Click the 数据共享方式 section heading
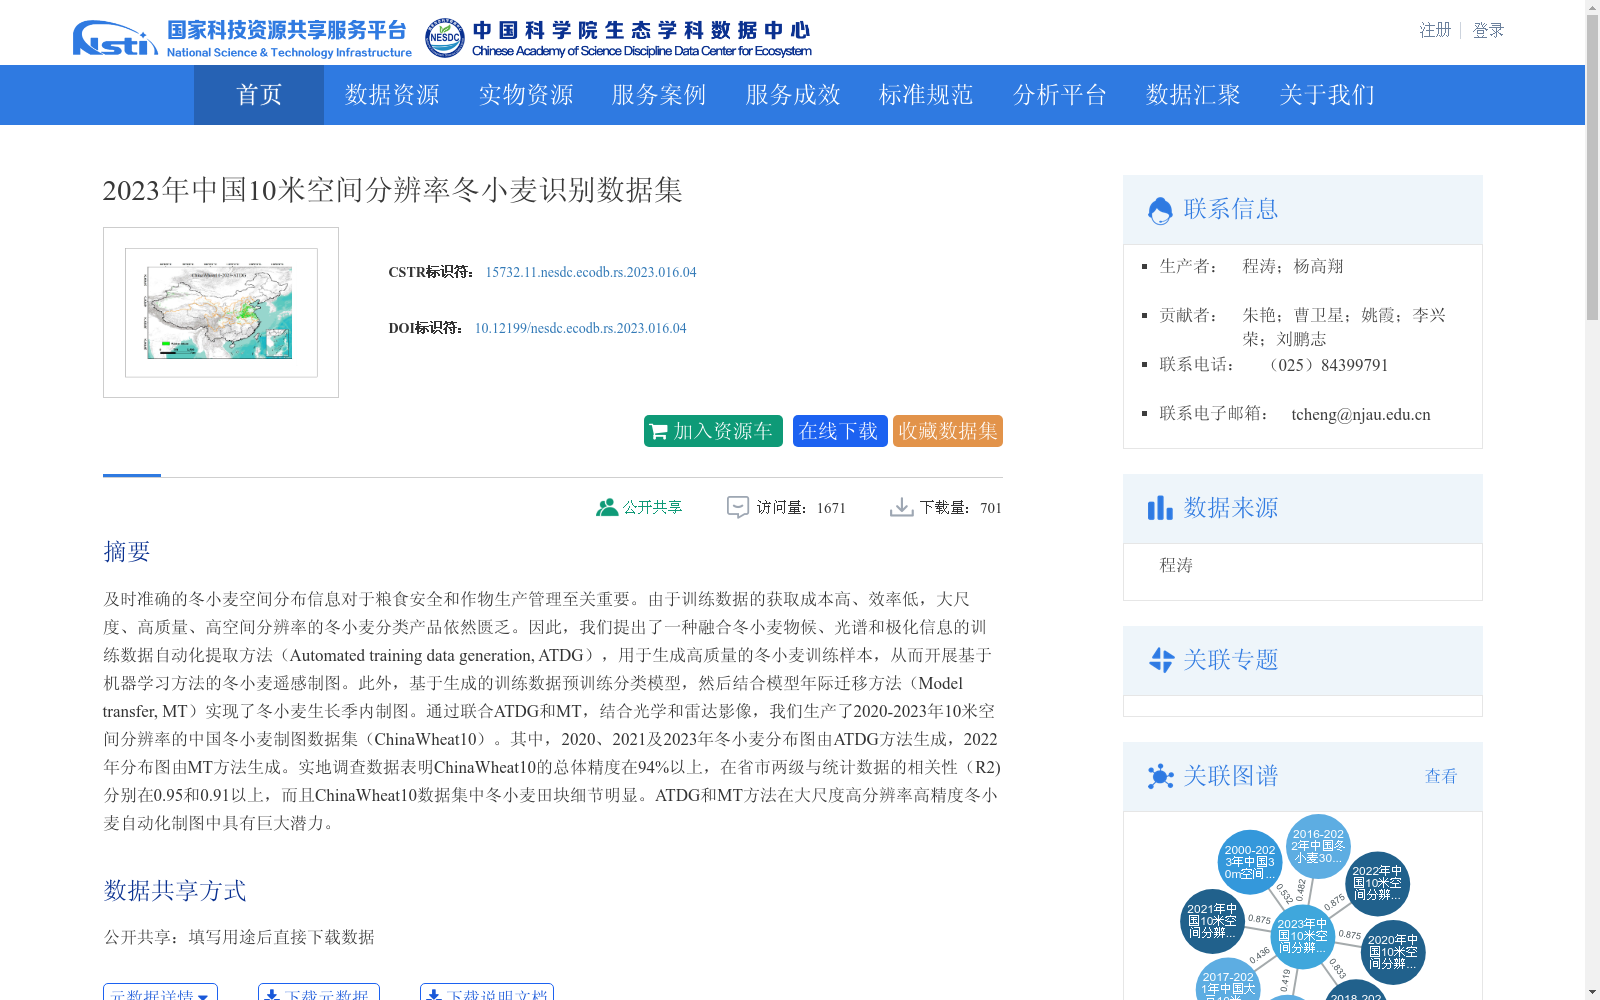Screen dimensions: 1600x1000 175,891
